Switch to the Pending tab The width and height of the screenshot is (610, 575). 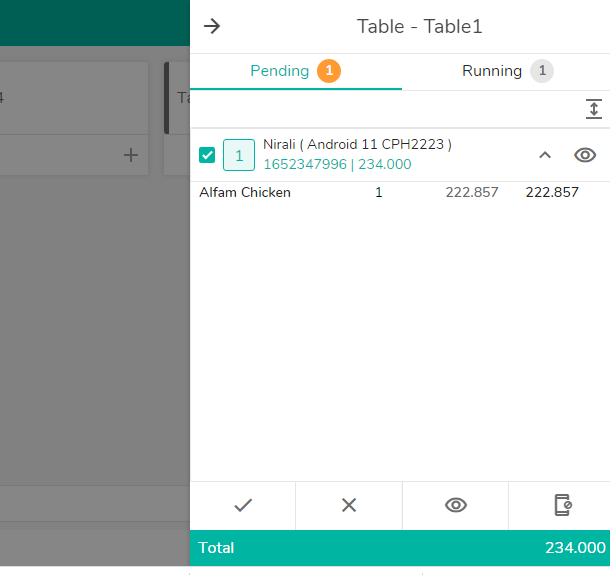pos(296,71)
